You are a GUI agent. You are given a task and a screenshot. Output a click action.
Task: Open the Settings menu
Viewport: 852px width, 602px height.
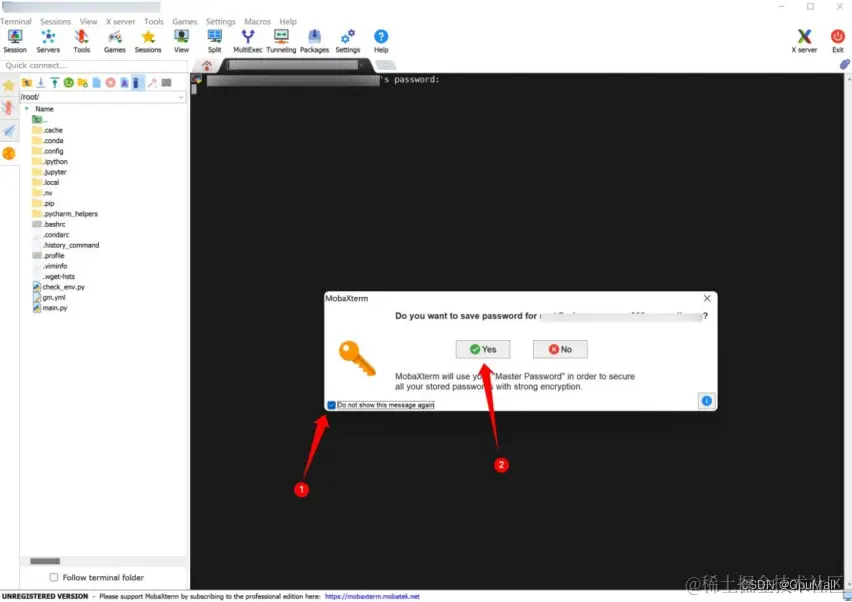[220, 22]
